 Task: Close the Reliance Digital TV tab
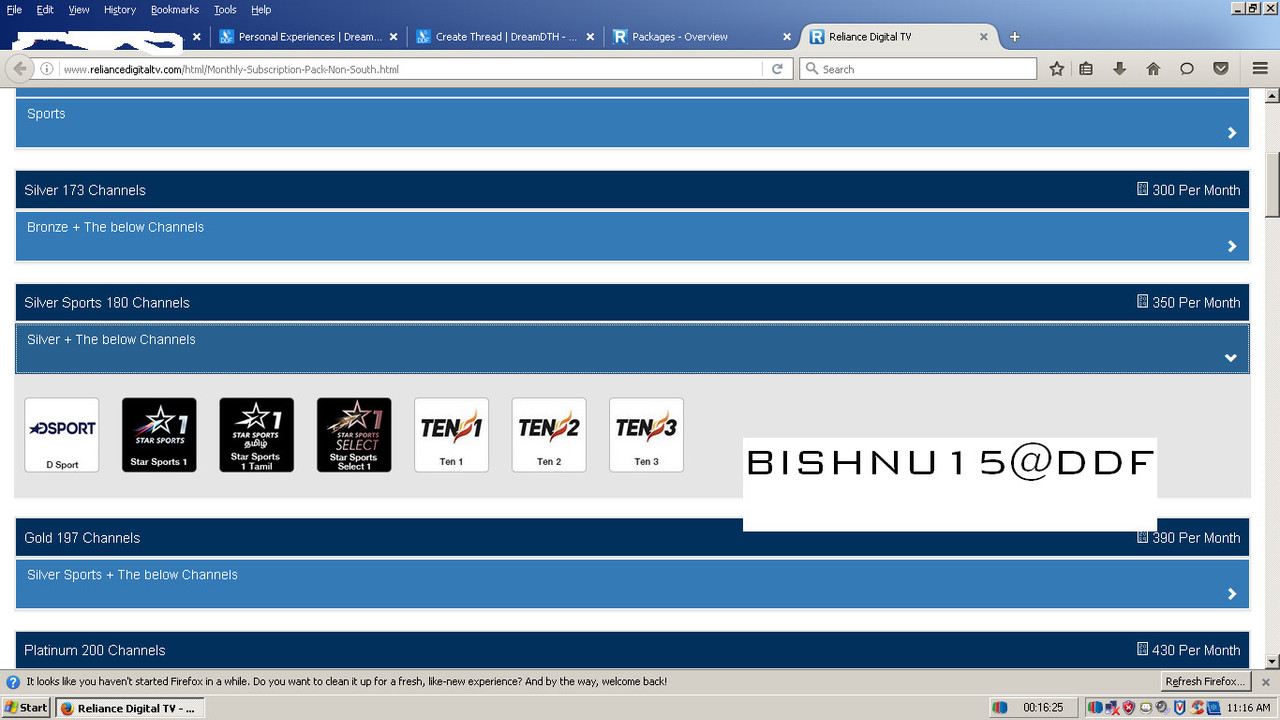[983, 37]
